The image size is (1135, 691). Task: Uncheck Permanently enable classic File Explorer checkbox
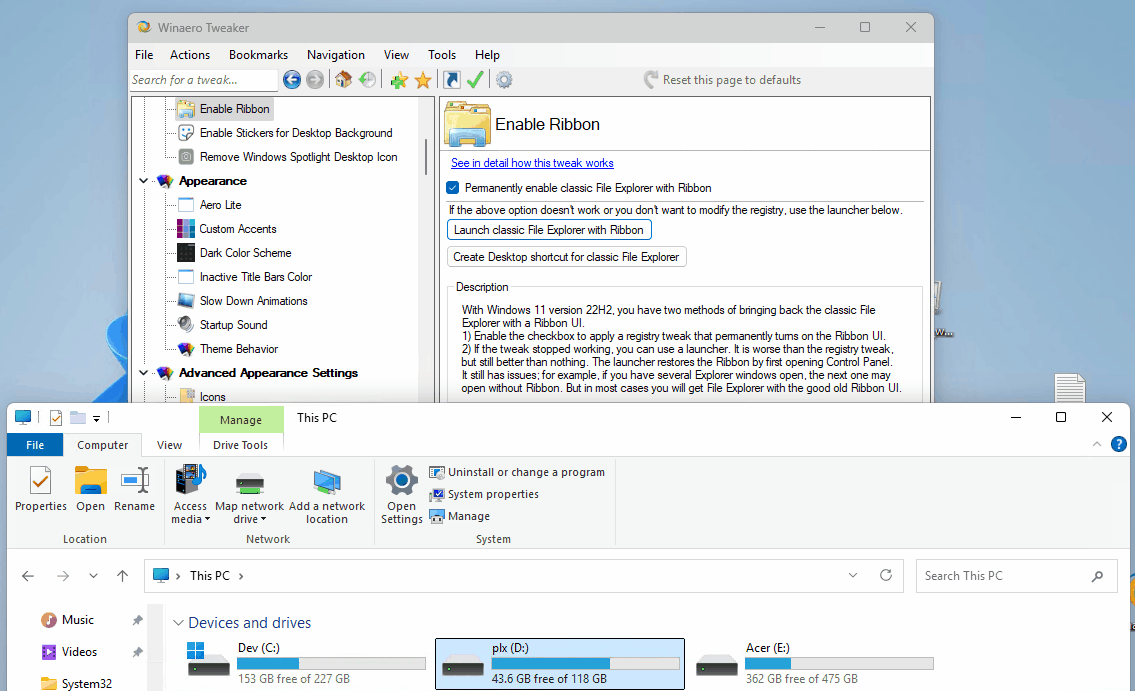(x=453, y=188)
